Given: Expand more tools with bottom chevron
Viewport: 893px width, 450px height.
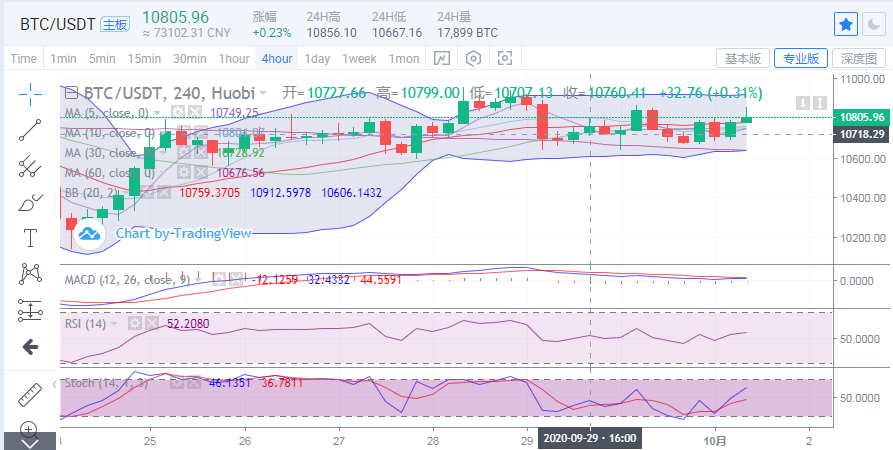Looking at the screenshot, I should 30,443.
